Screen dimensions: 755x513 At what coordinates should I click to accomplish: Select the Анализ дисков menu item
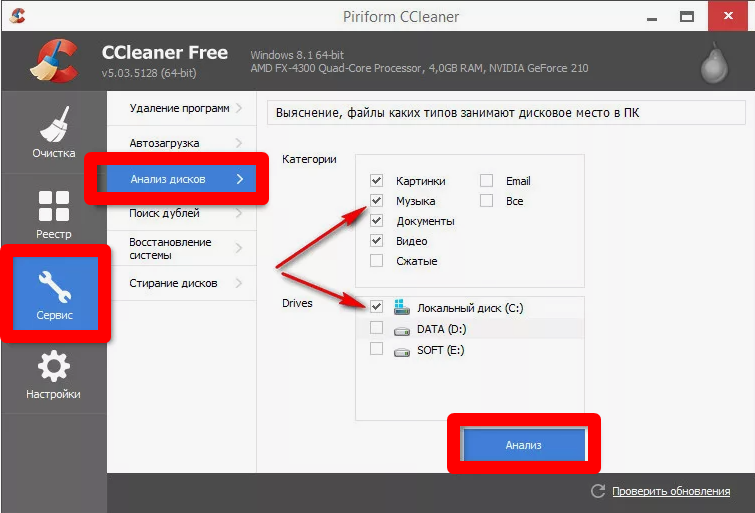[182, 179]
